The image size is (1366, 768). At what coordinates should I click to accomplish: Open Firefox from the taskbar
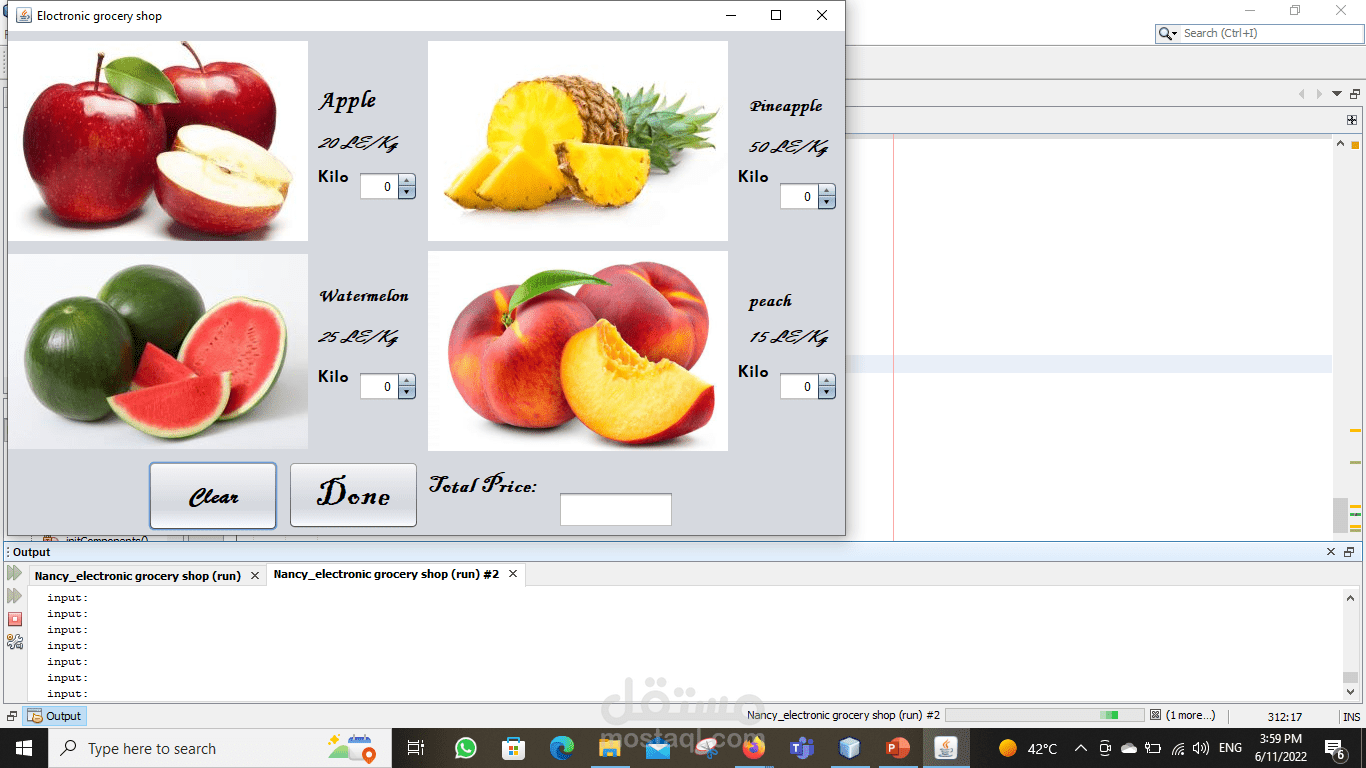754,748
